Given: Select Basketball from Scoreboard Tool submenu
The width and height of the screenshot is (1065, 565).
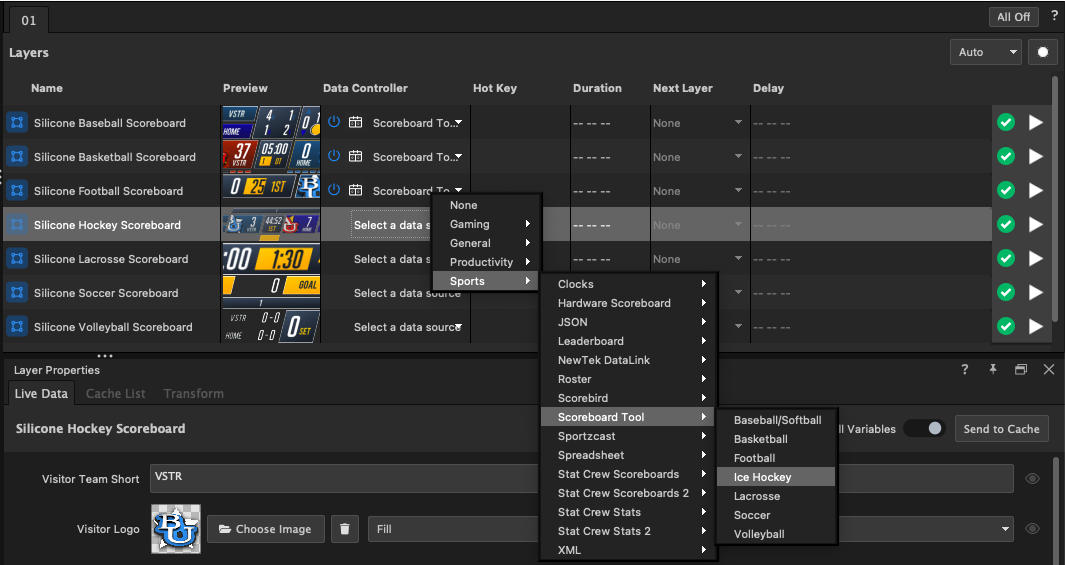Looking at the screenshot, I should click(776, 439).
